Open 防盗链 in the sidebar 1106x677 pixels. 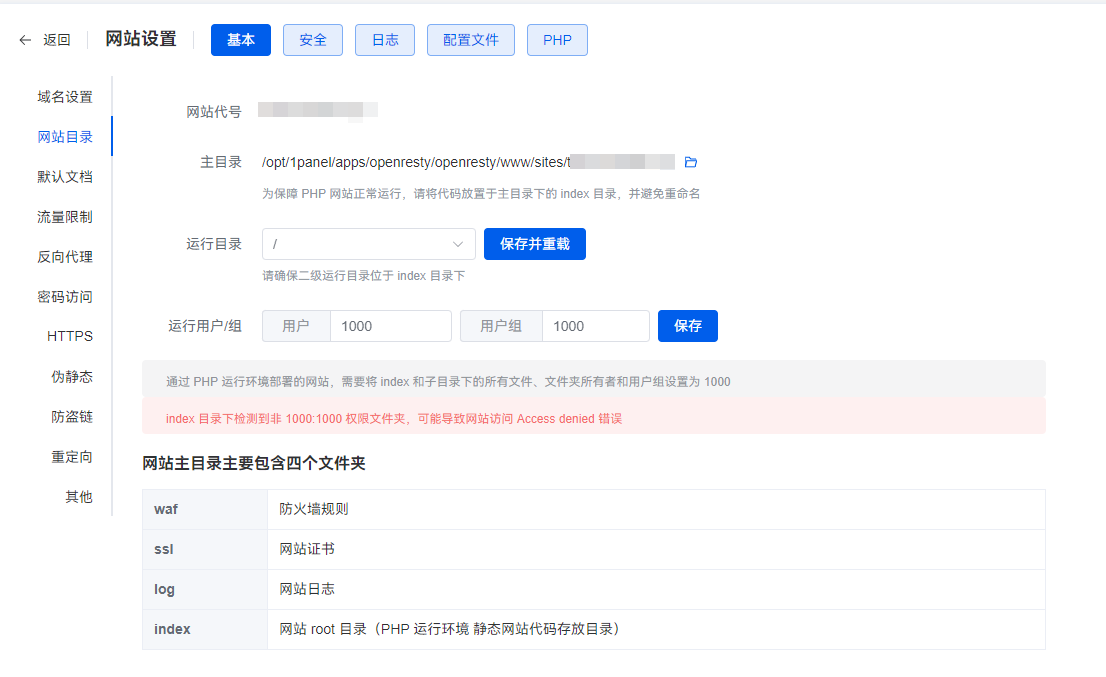(72, 417)
